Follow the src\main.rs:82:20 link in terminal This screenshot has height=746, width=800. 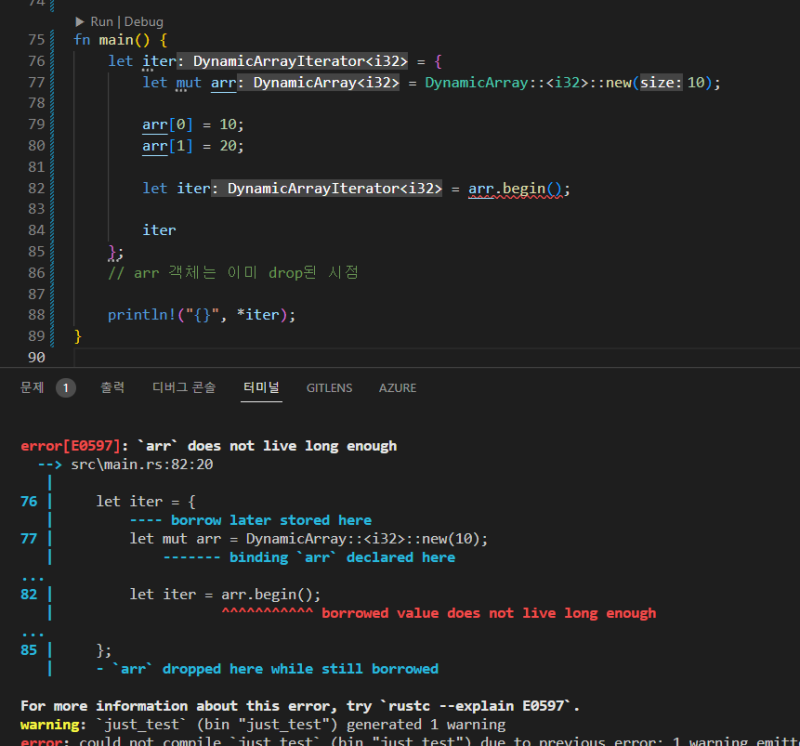coord(142,465)
